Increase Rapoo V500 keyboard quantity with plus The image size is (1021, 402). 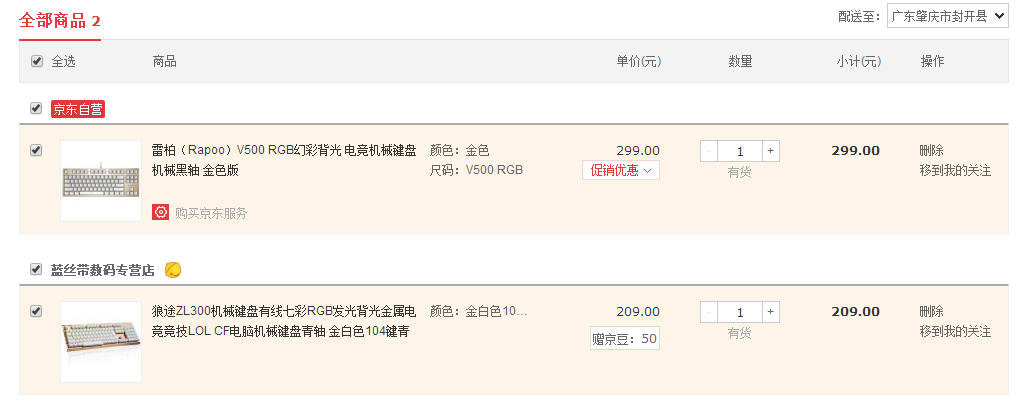point(770,151)
